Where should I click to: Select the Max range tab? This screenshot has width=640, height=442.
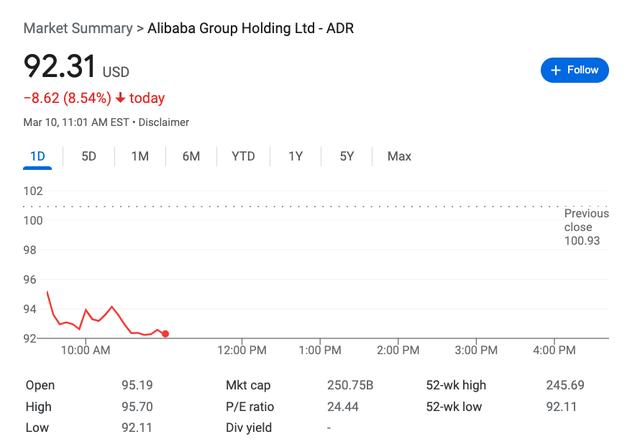(x=399, y=156)
